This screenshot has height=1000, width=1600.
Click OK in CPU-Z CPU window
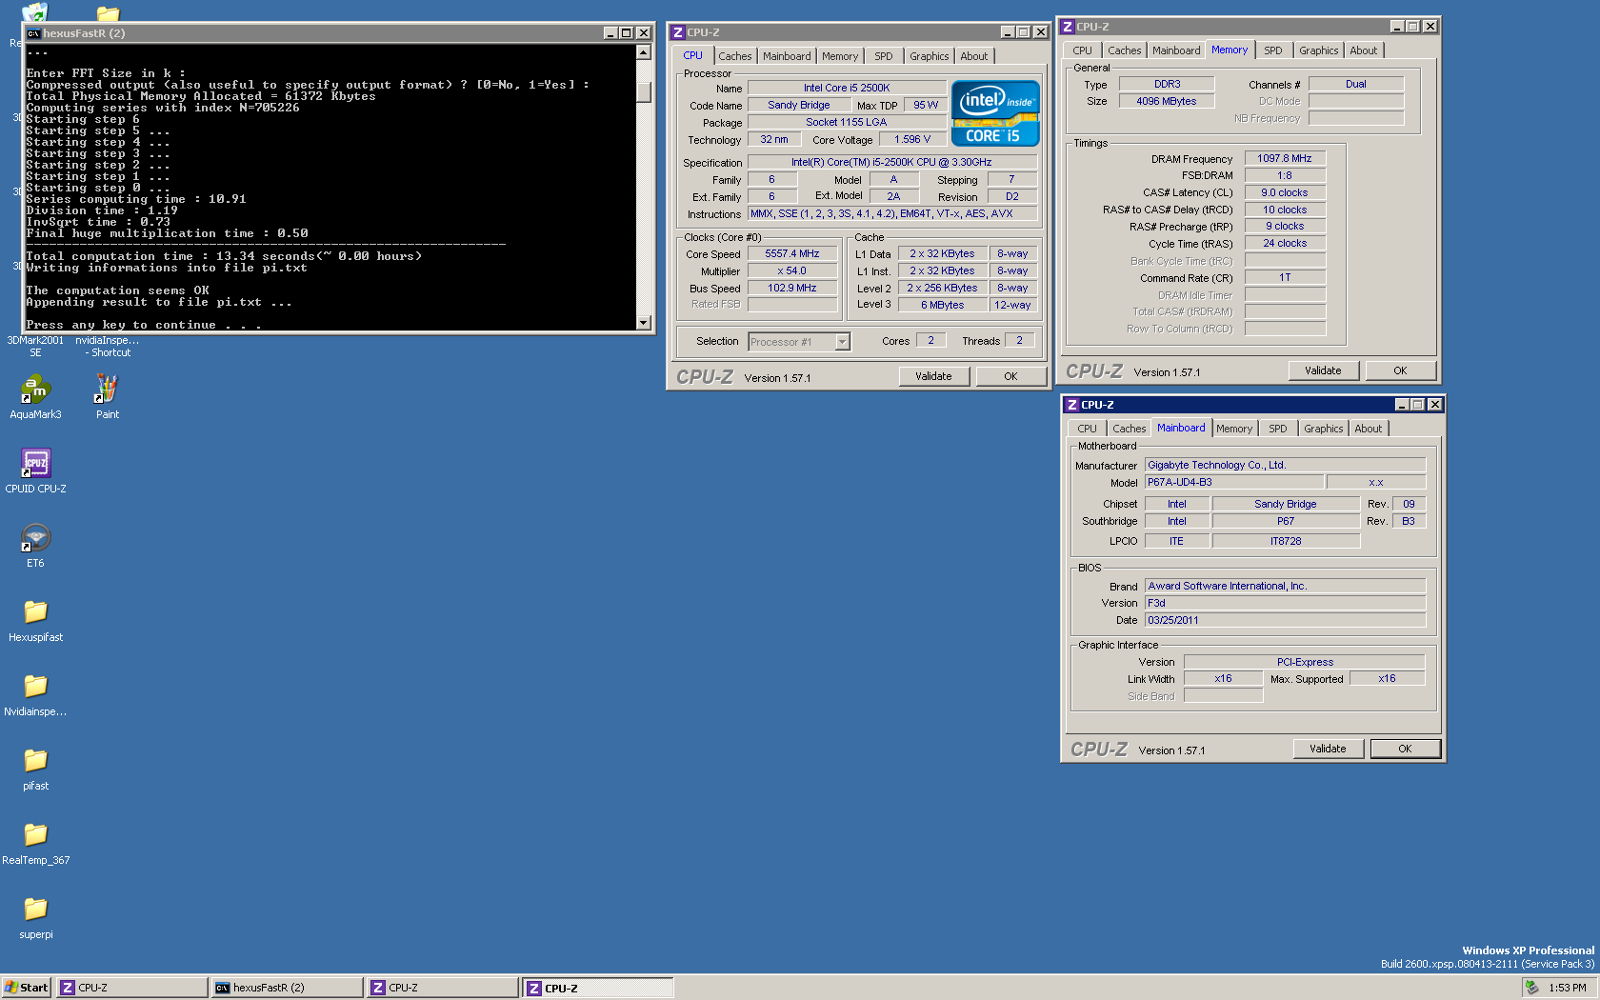pyautogui.click(x=1011, y=376)
